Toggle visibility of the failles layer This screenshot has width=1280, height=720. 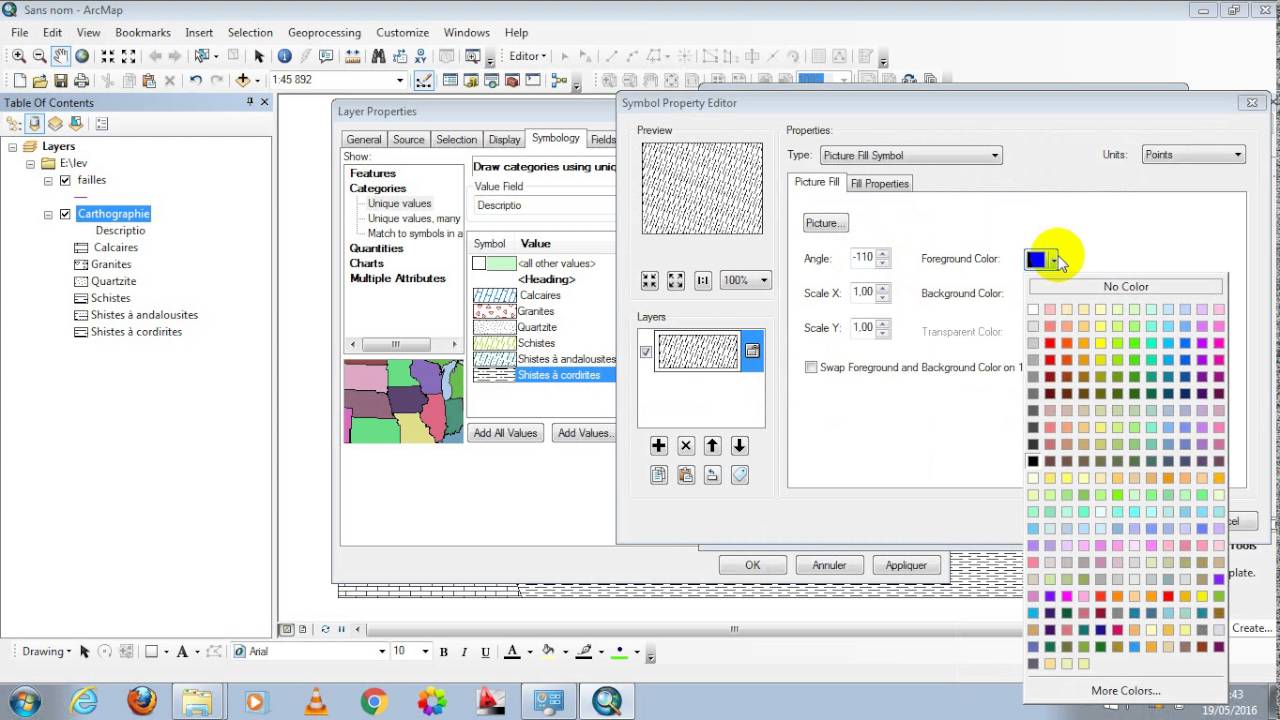pos(65,181)
